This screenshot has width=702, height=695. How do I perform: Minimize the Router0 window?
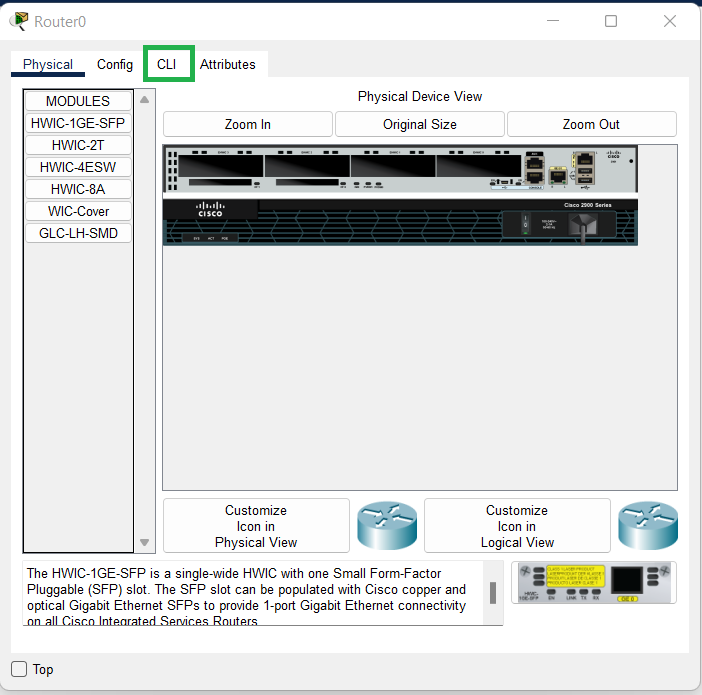[x=553, y=21]
